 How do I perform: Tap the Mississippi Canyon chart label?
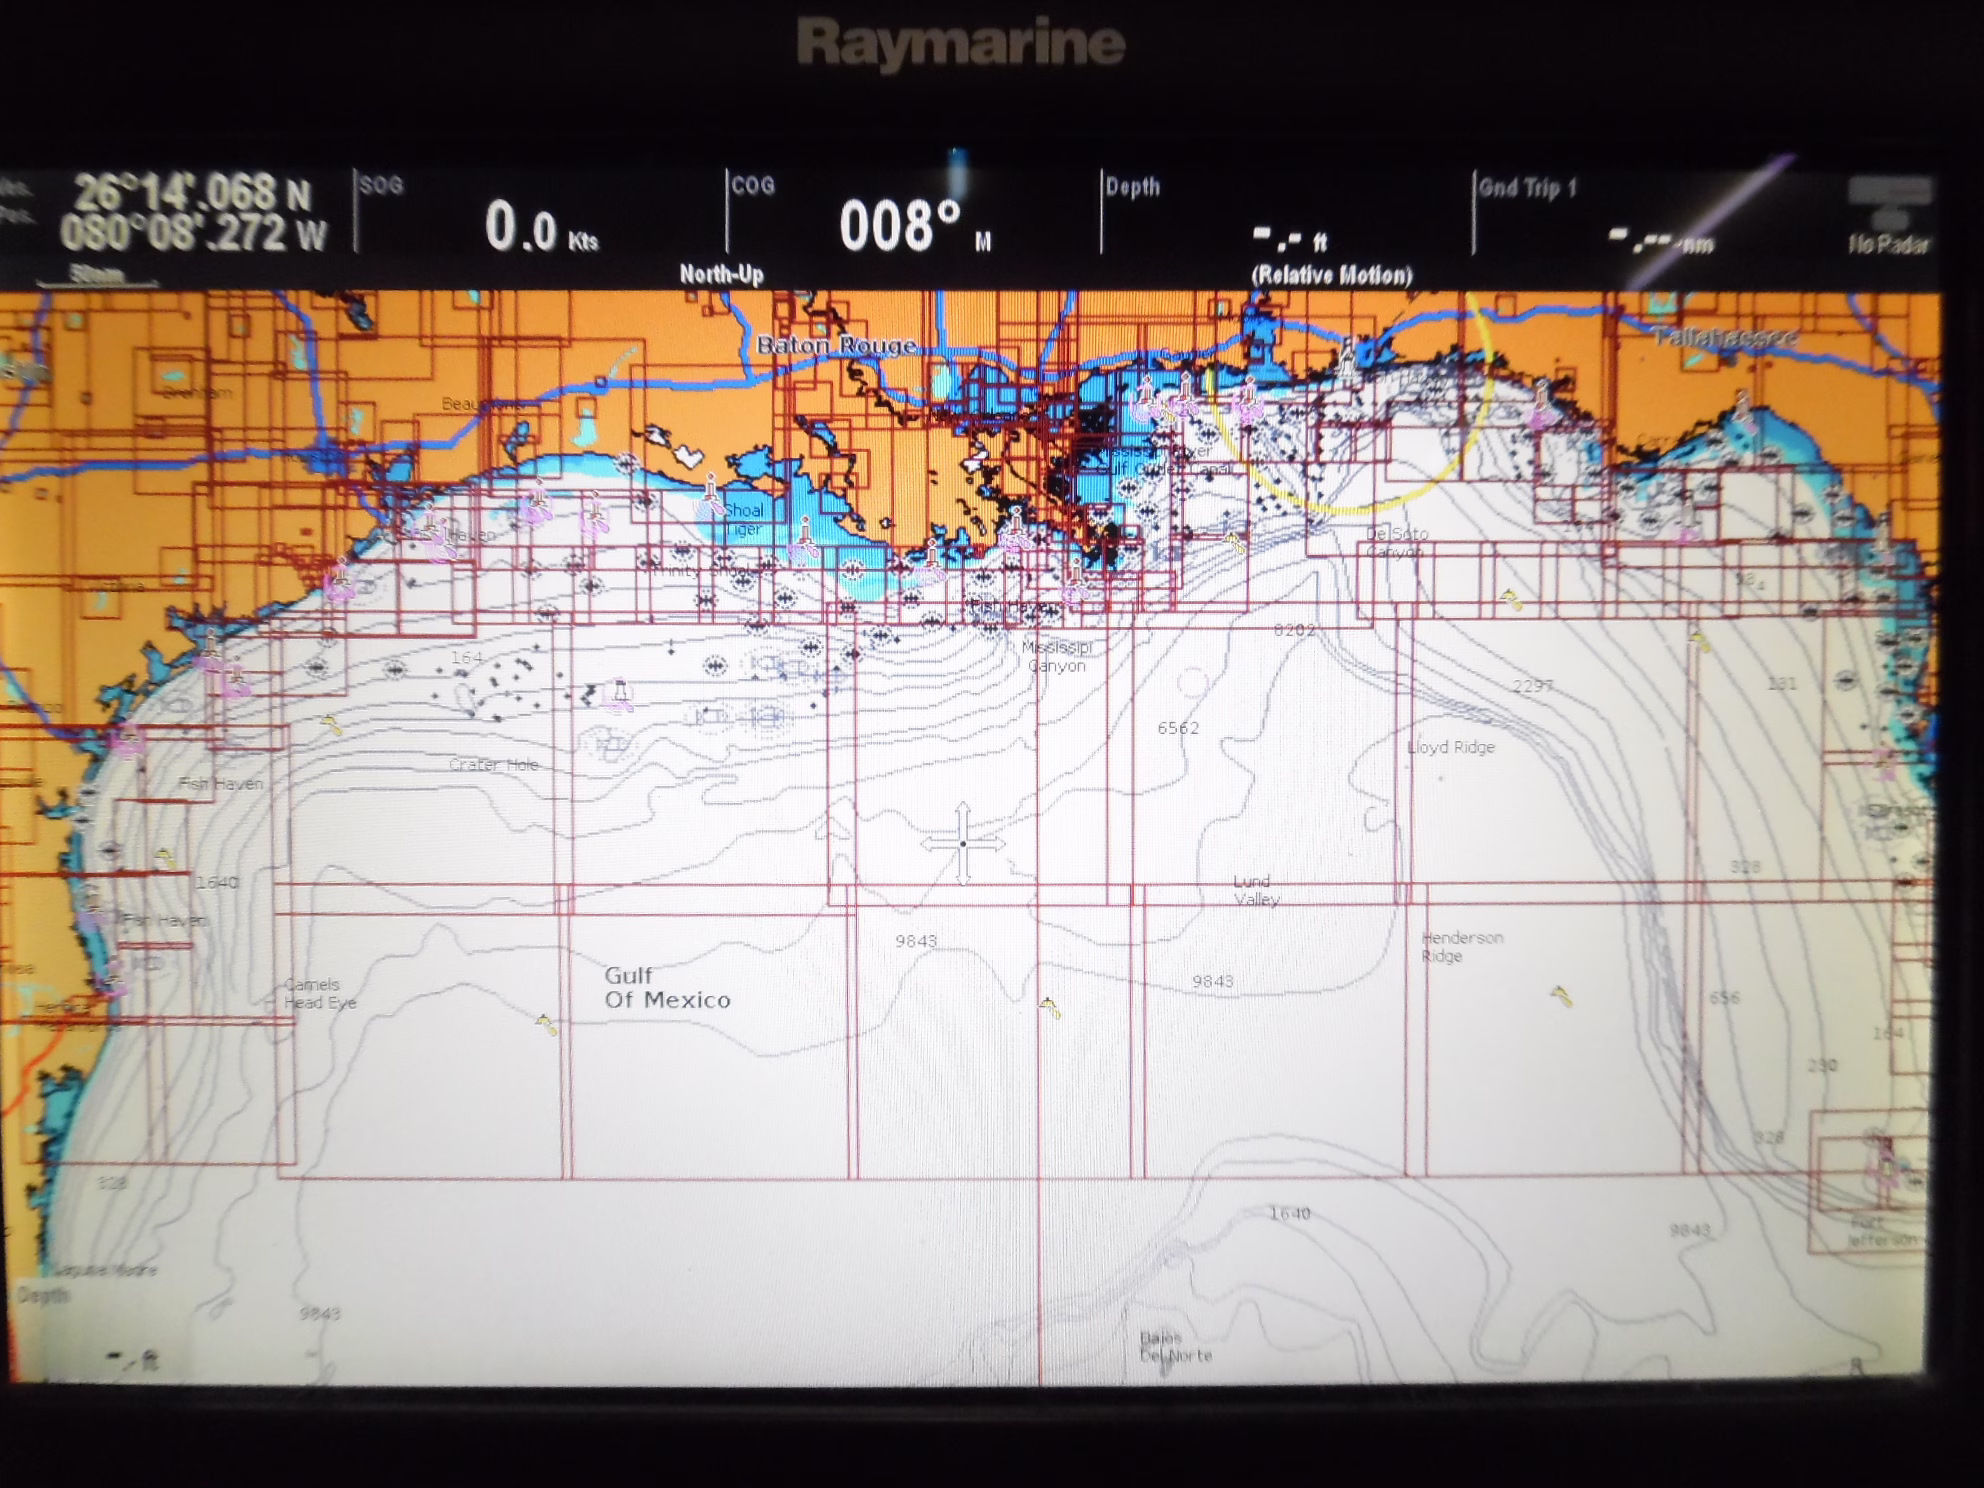(x=1056, y=656)
